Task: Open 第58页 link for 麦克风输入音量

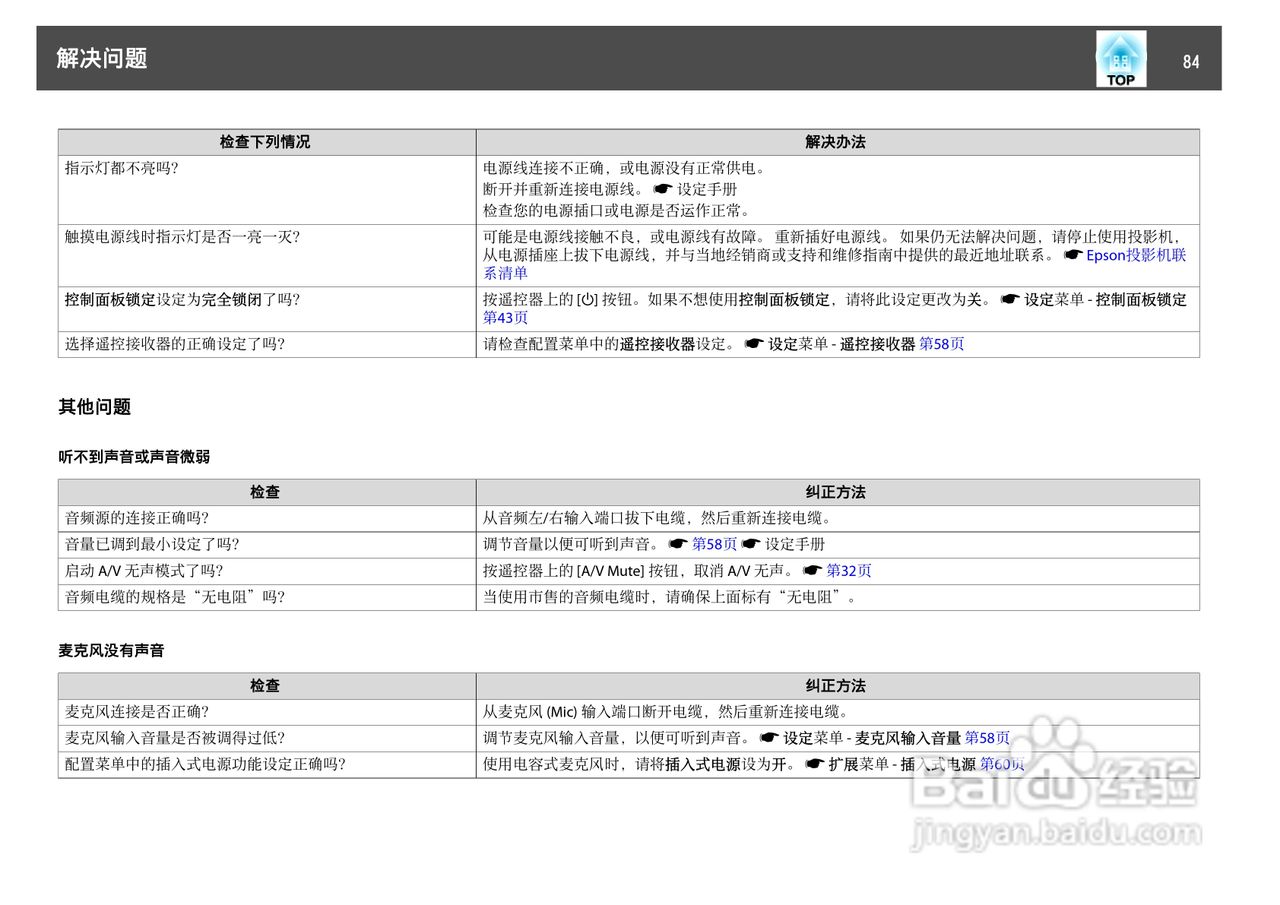Action: pos(987,738)
